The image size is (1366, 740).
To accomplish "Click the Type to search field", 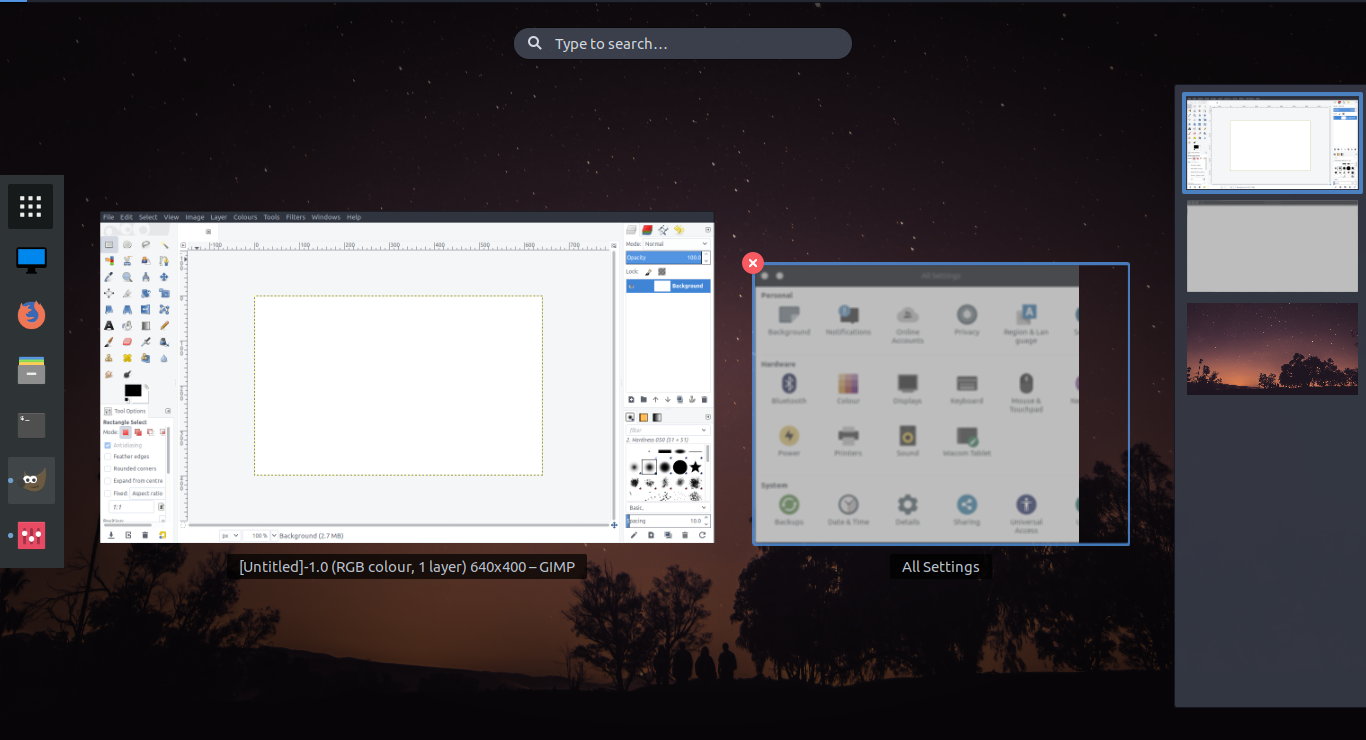I will click(x=683, y=43).
